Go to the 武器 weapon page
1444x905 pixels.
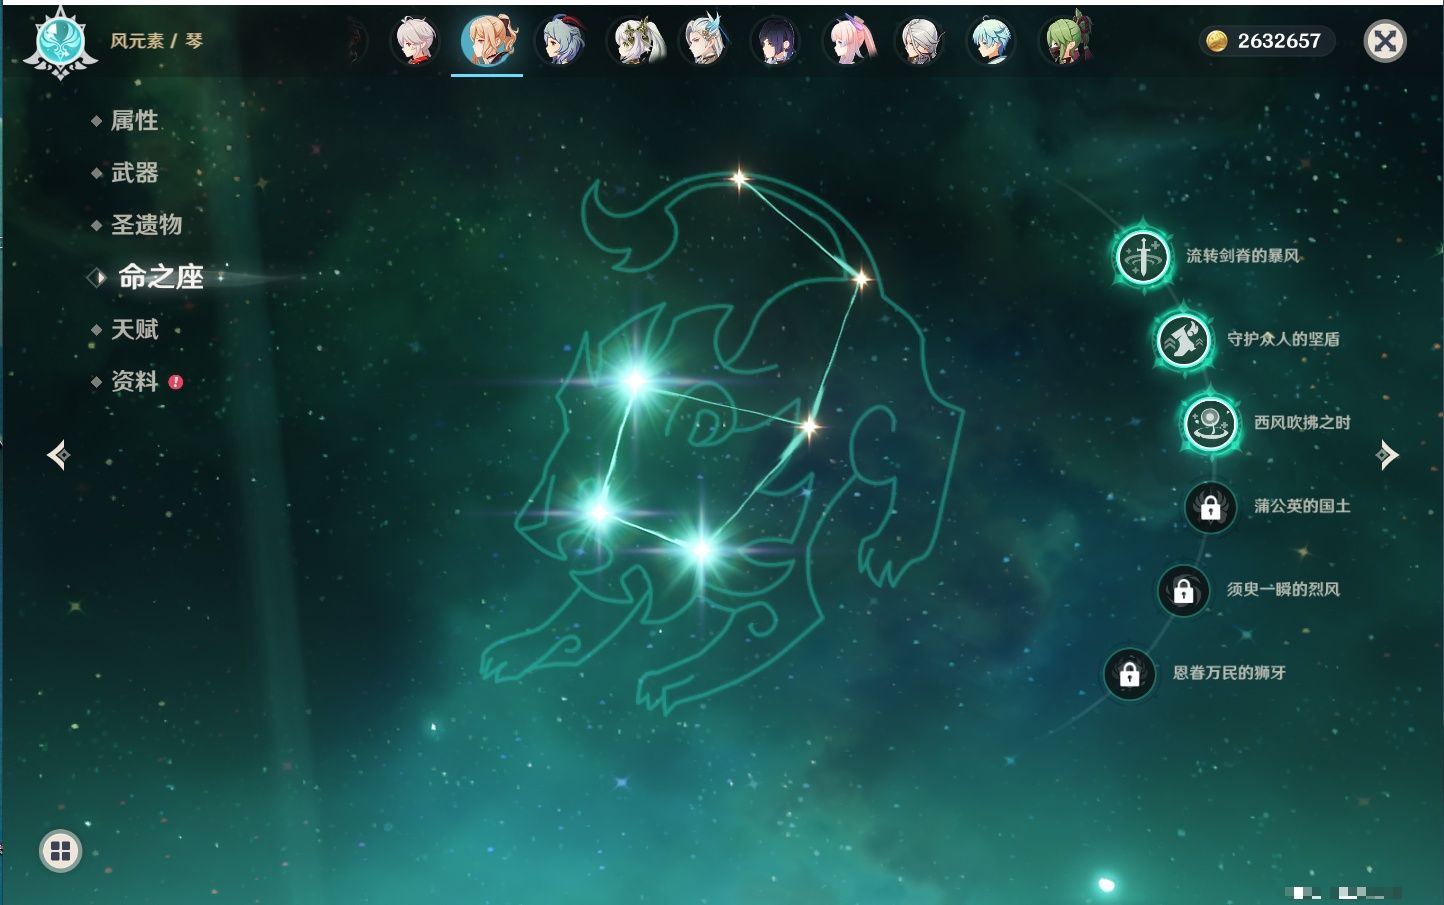(x=134, y=173)
